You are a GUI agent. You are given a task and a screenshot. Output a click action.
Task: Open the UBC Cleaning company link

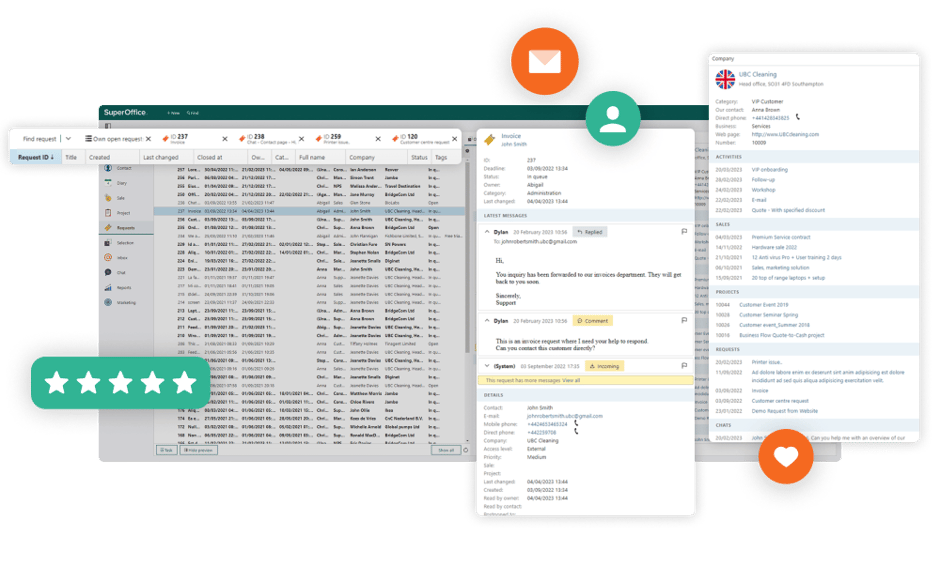tap(757, 74)
